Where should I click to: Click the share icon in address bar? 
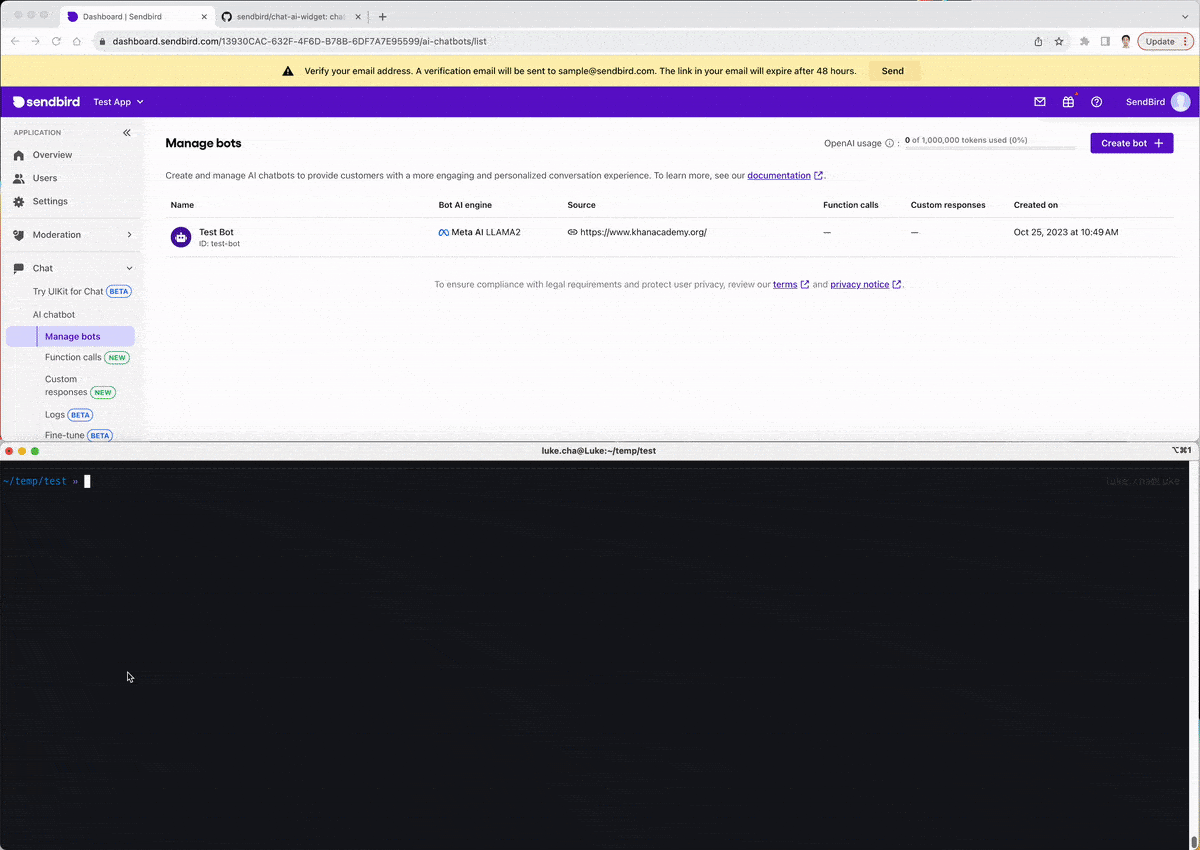[x=1038, y=41]
